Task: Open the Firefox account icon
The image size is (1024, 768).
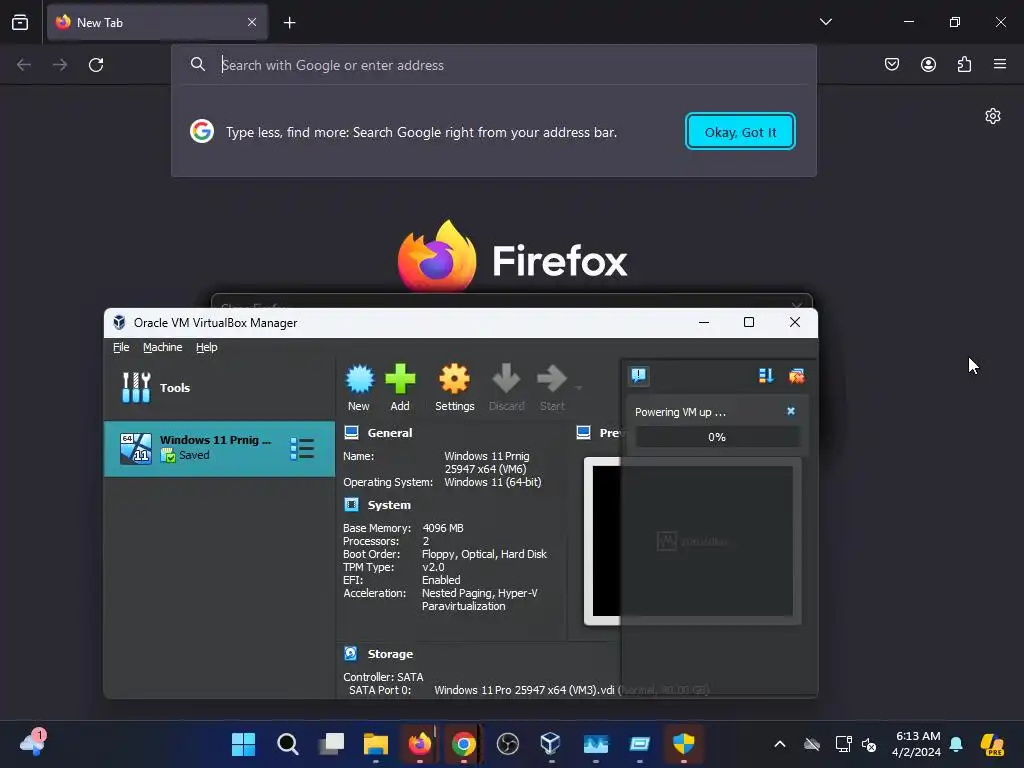Action: tap(928, 64)
